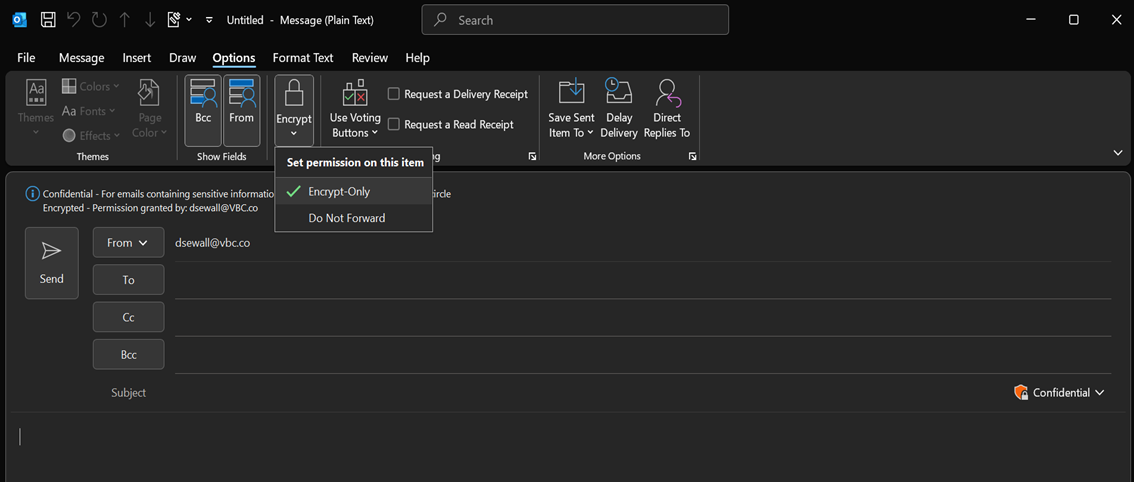The width and height of the screenshot is (1134, 482).
Task: Click the Previous Item up arrow
Action: click(x=124, y=20)
